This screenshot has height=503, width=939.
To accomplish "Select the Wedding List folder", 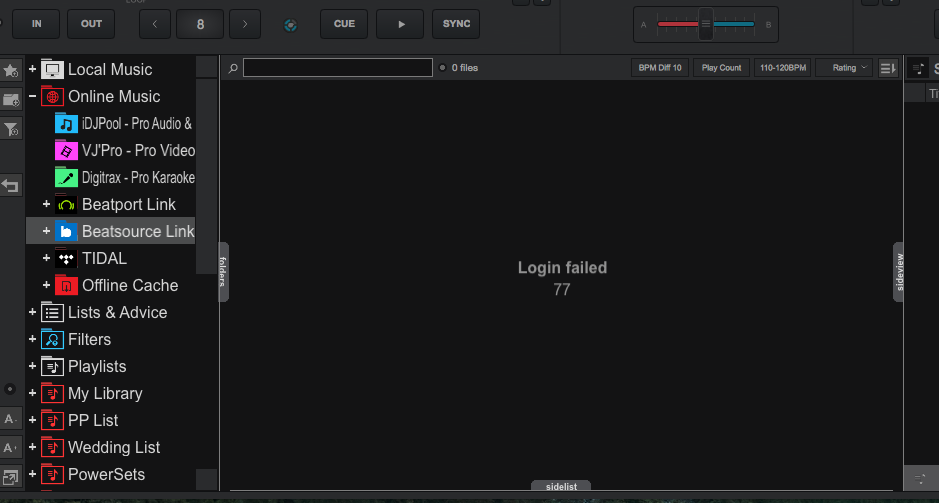I will 114,447.
